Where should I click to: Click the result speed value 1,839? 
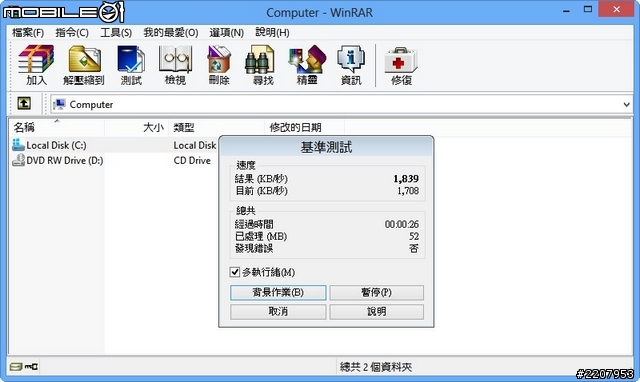pyautogui.click(x=406, y=178)
